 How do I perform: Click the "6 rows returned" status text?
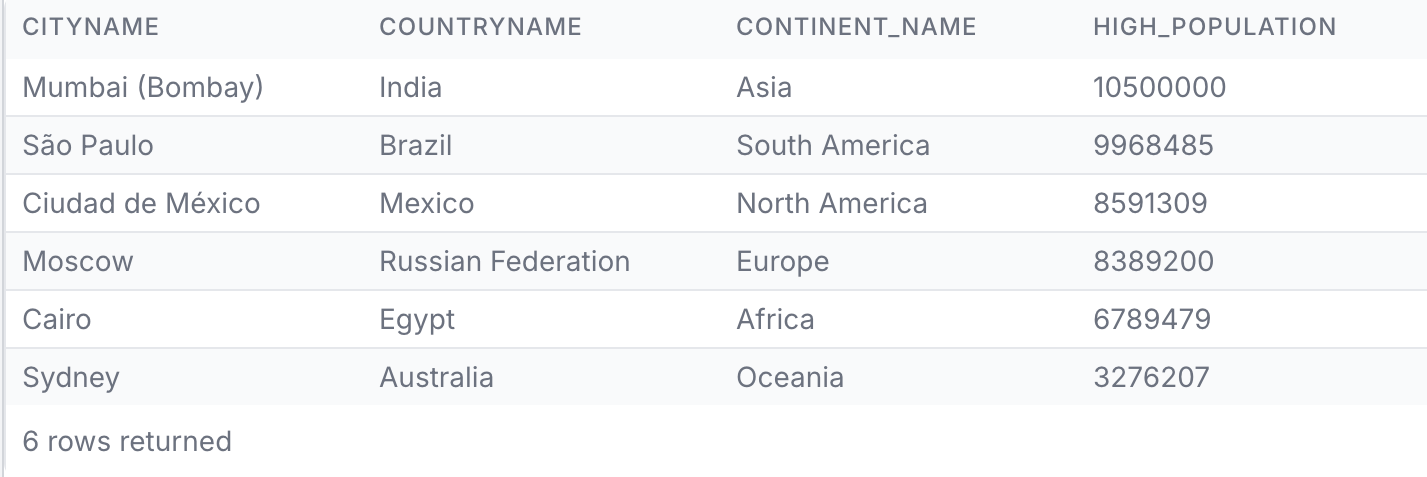127,441
